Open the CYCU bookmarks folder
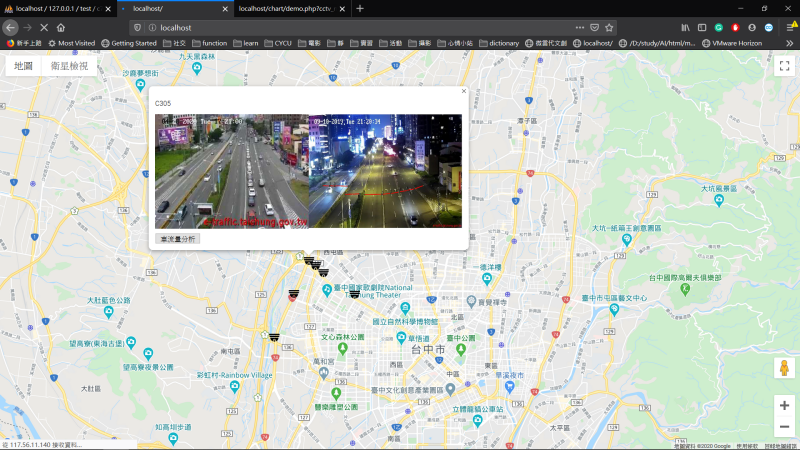The height and width of the screenshot is (450, 800). click(x=278, y=43)
